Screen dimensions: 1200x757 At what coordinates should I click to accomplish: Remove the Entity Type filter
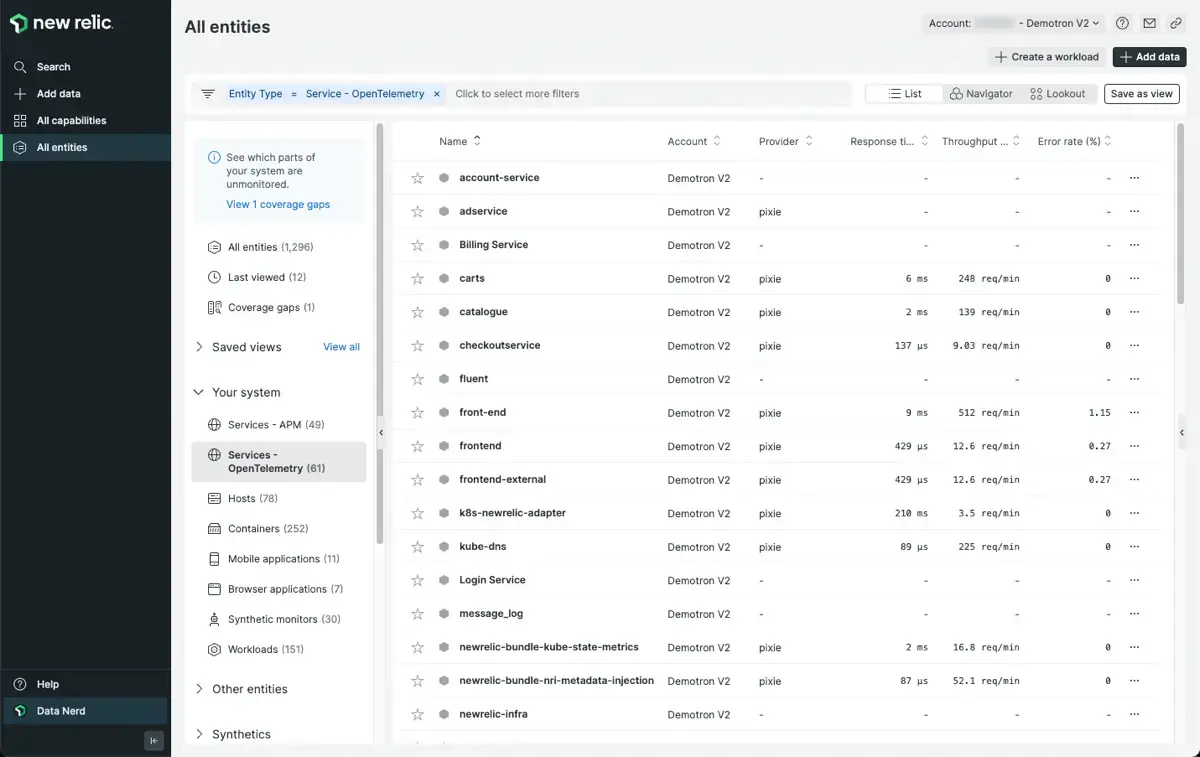pos(437,94)
